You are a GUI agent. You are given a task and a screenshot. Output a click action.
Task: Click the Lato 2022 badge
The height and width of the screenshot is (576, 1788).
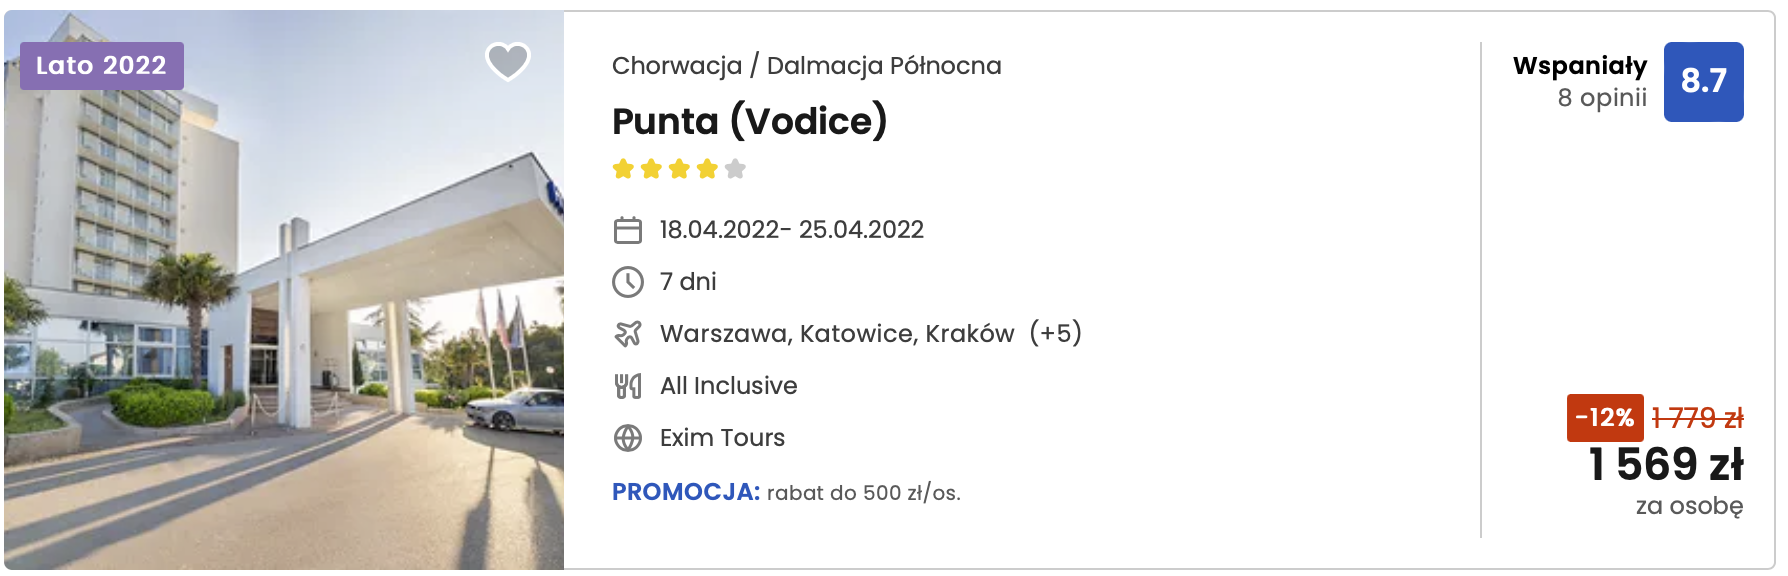[x=101, y=66]
